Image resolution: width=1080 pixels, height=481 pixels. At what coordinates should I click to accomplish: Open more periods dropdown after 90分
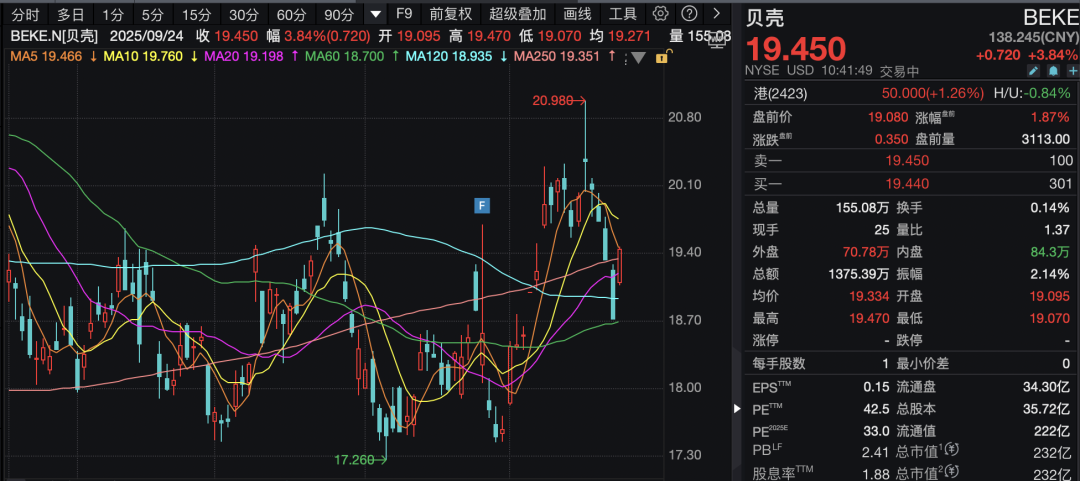(375, 14)
